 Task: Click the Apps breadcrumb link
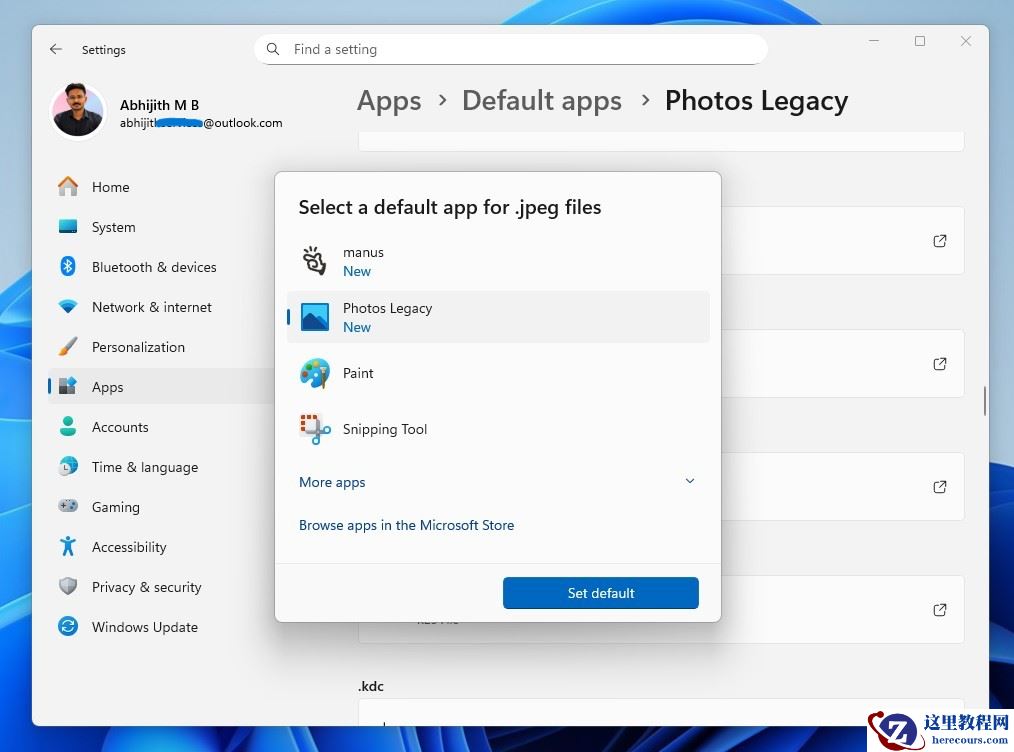pos(389,101)
